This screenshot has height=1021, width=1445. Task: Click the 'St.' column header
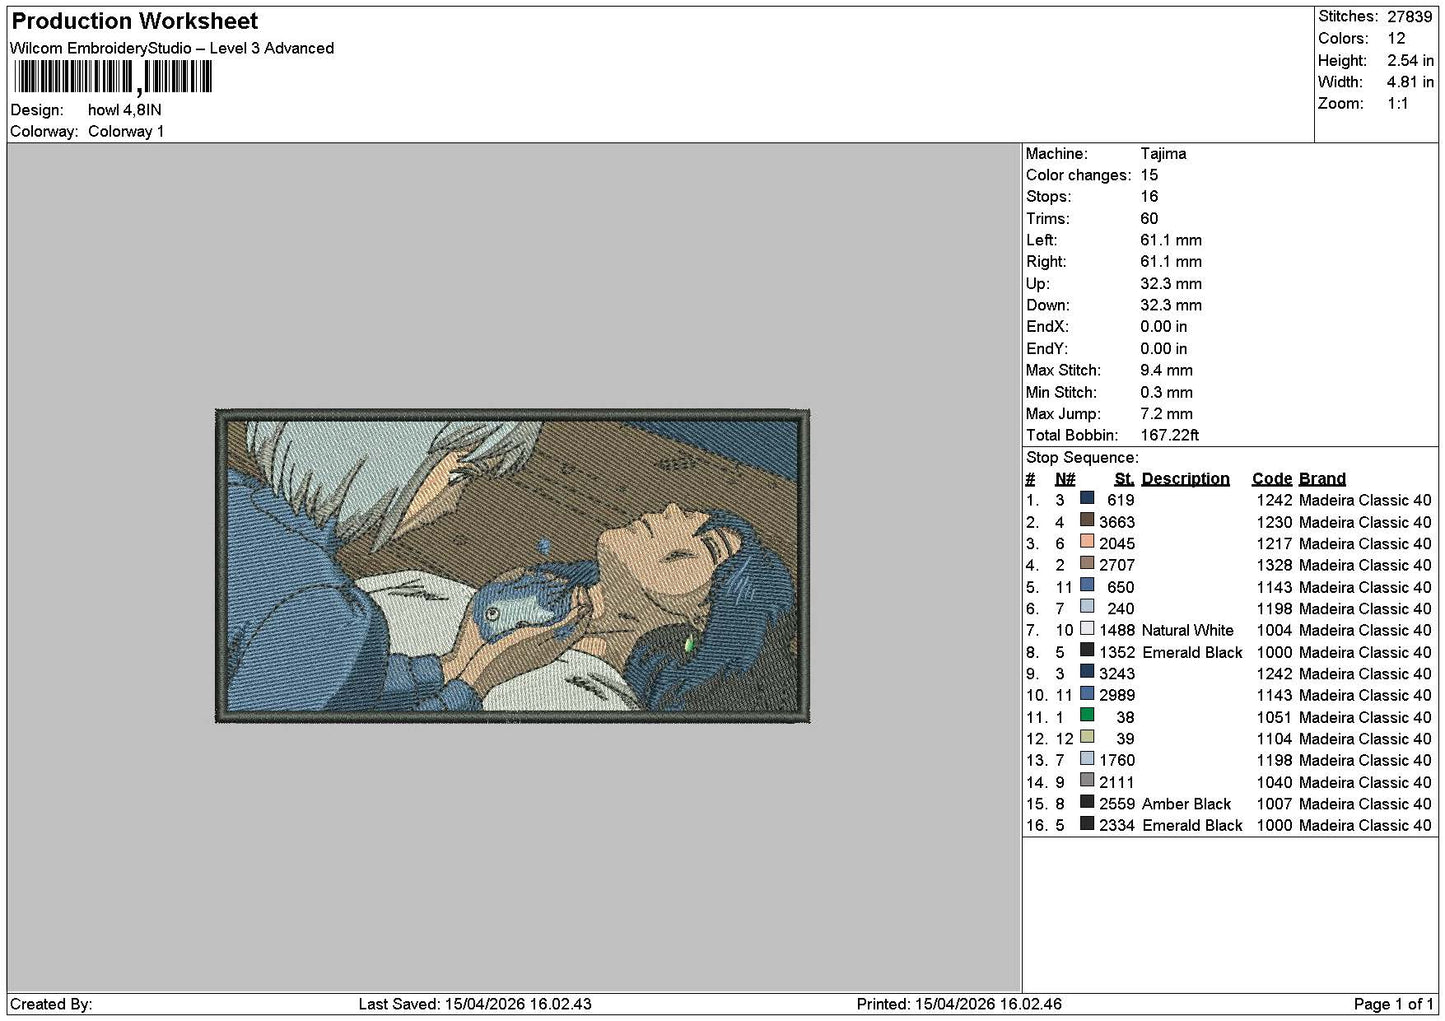[1124, 479]
